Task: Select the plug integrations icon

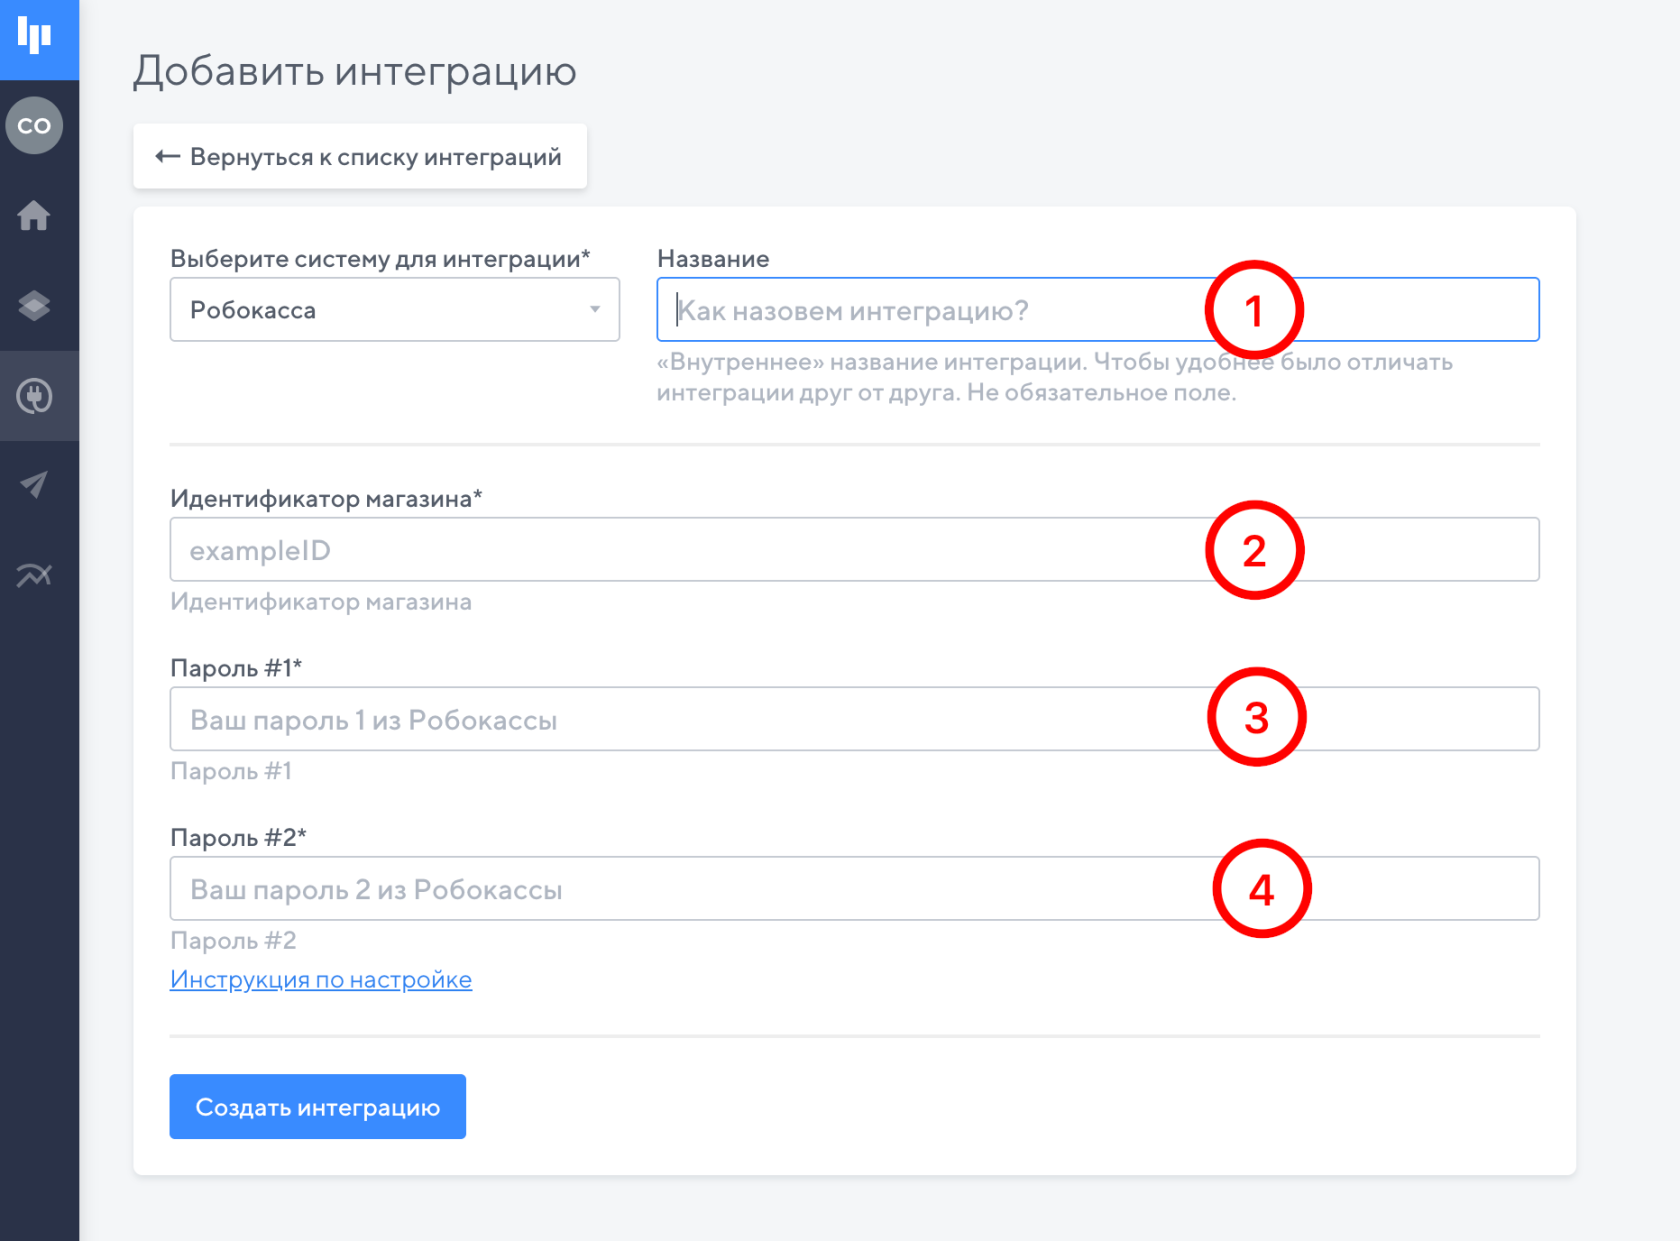Action: (x=34, y=396)
